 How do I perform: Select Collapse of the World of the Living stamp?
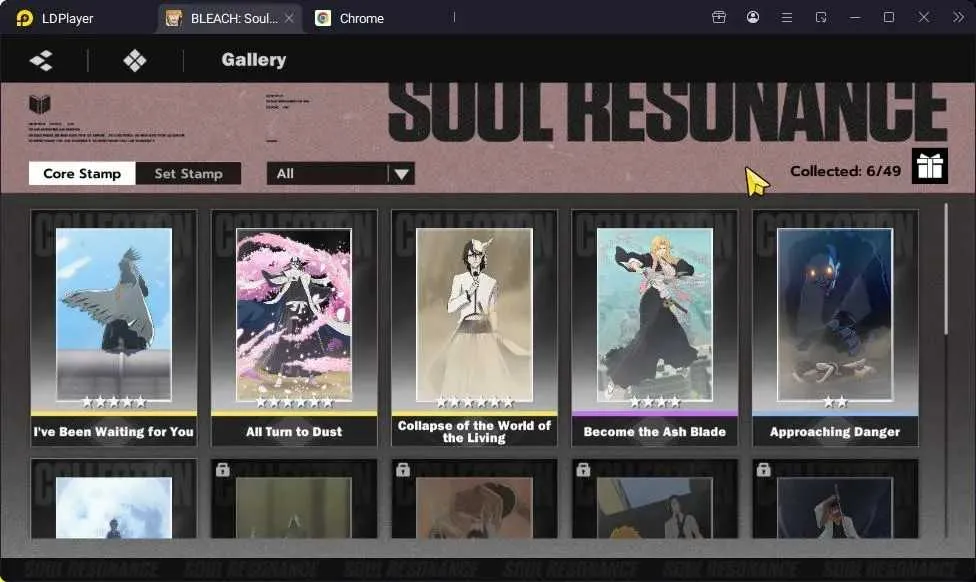point(474,328)
